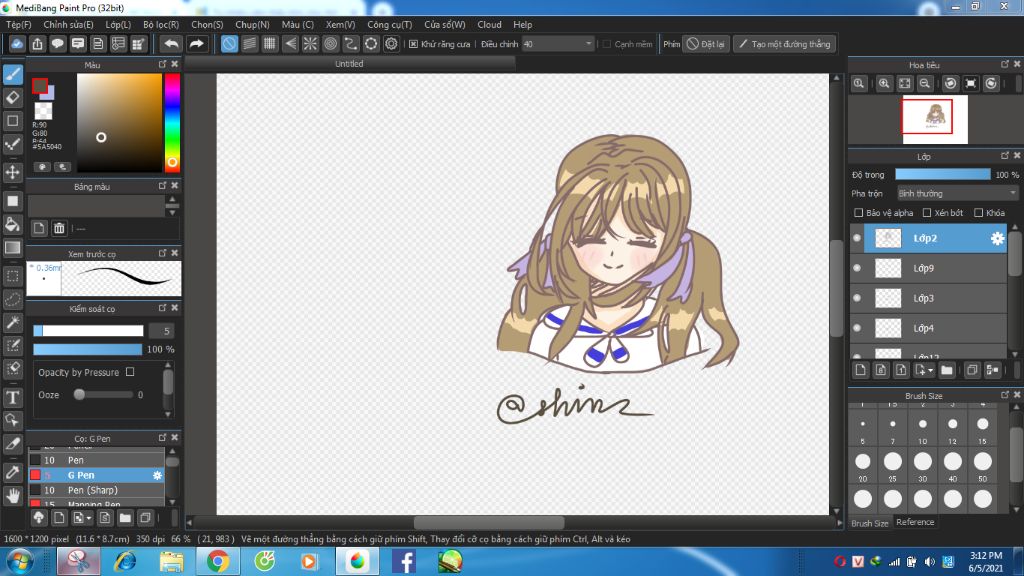Screen dimensions: 1024x576
Task: Select the rectangular Select tool
Action: pyautogui.click(x=12, y=276)
